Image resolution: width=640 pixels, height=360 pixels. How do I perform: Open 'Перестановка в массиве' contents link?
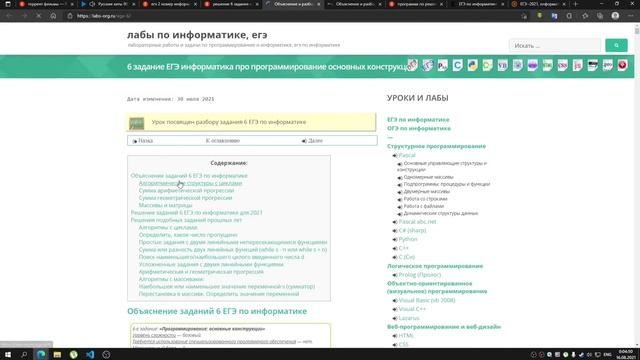(219, 294)
